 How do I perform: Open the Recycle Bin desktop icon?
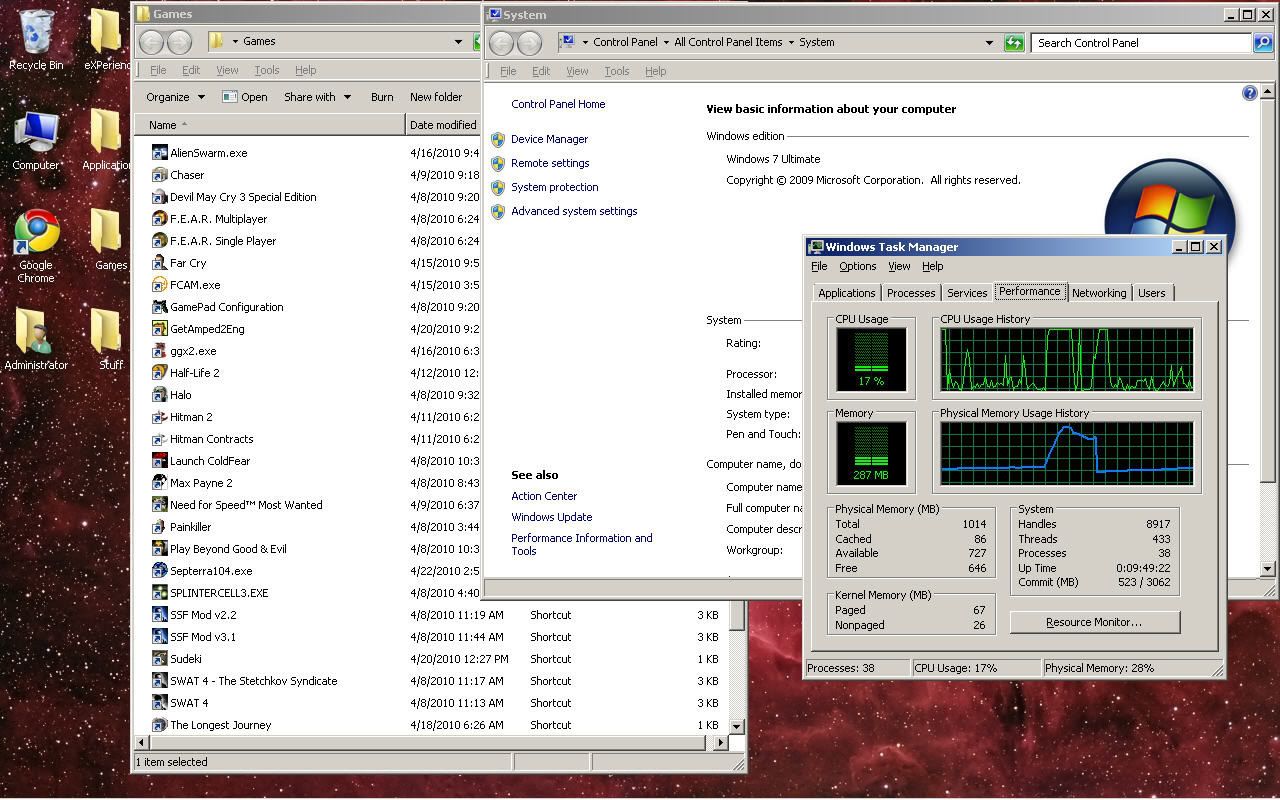[x=36, y=33]
